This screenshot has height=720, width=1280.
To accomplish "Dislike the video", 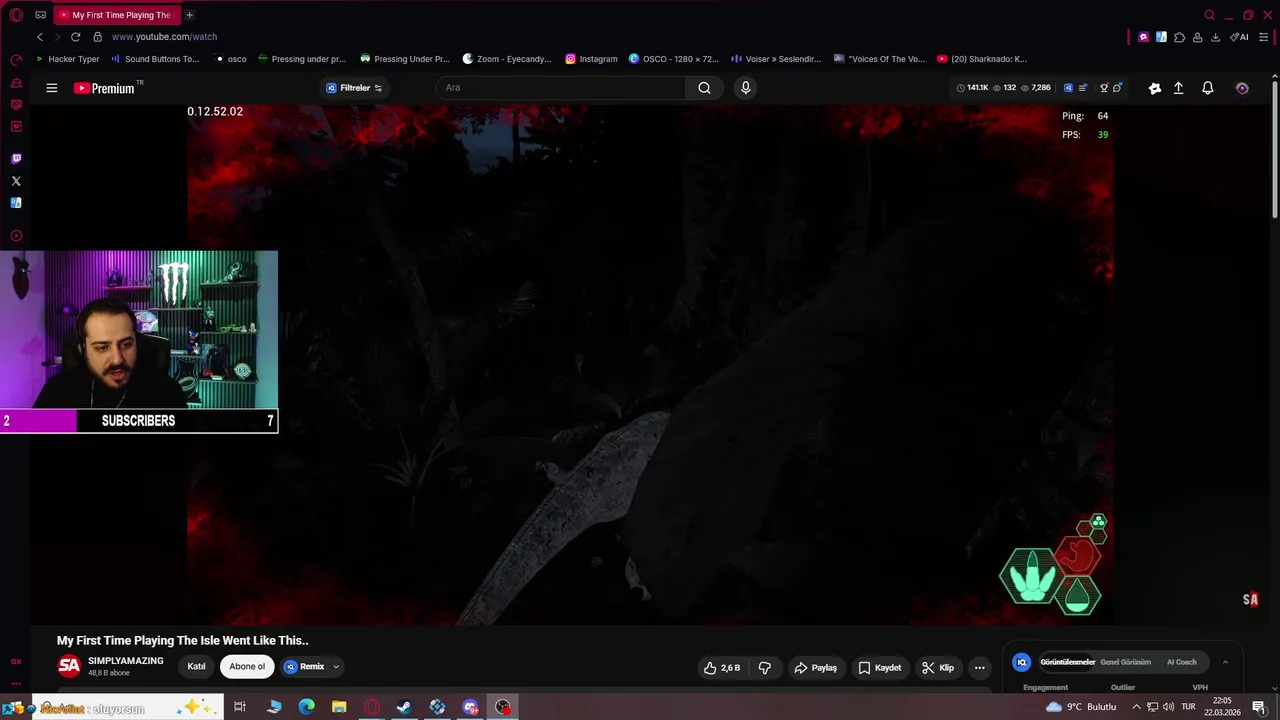I will coord(765,668).
